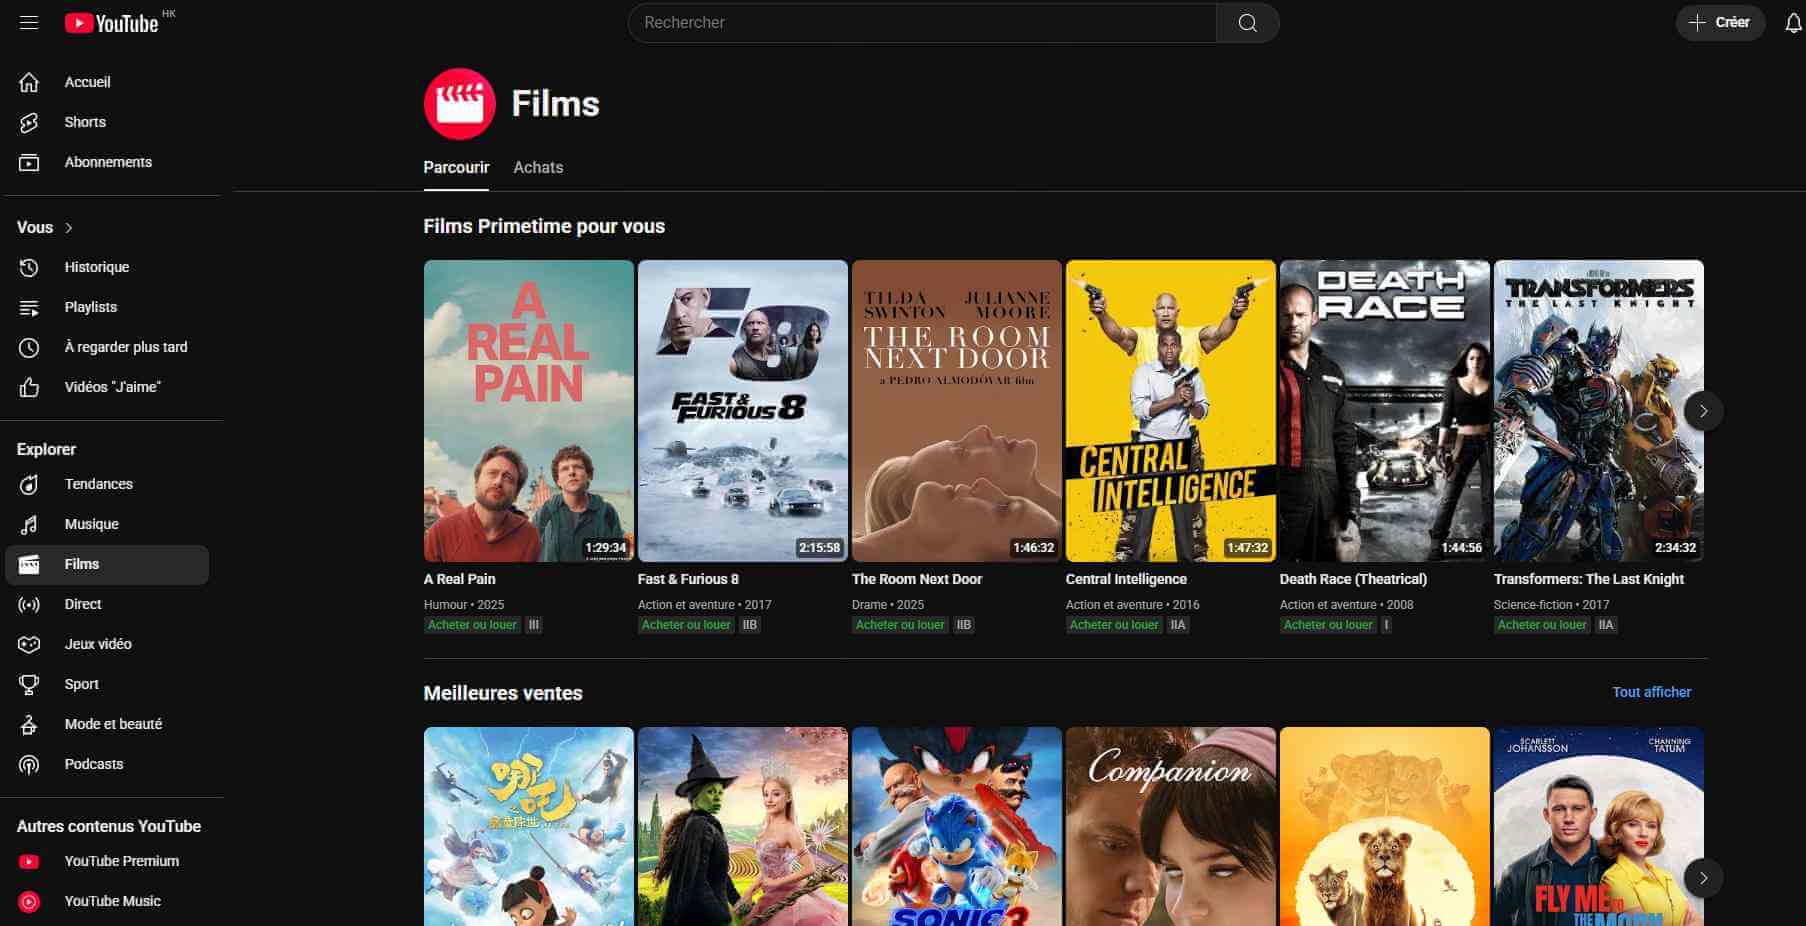Click the Créer button
The image size is (1806, 926).
[1720, 22]
